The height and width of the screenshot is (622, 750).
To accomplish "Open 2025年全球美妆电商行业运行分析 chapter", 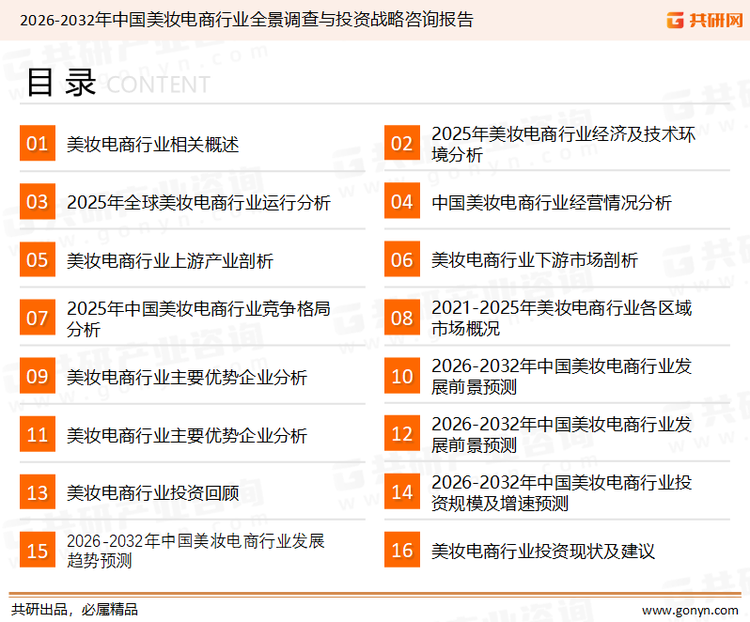I will tap(198, 202).
